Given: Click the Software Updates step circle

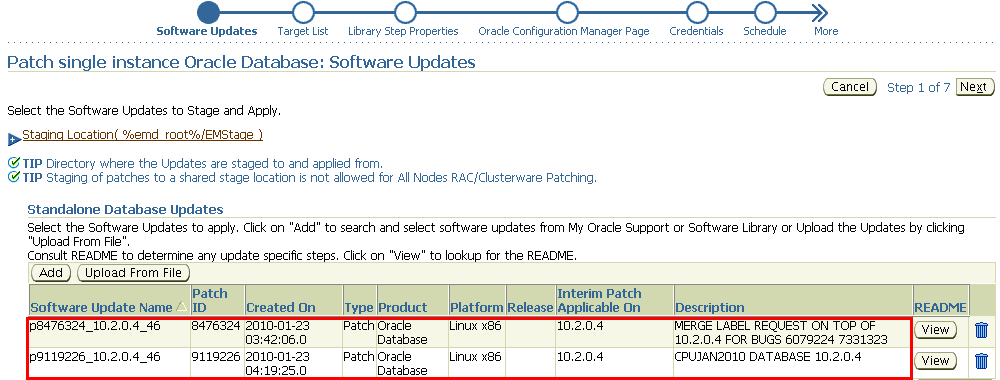Looking at the screenshot, I should tap(208, 12).
